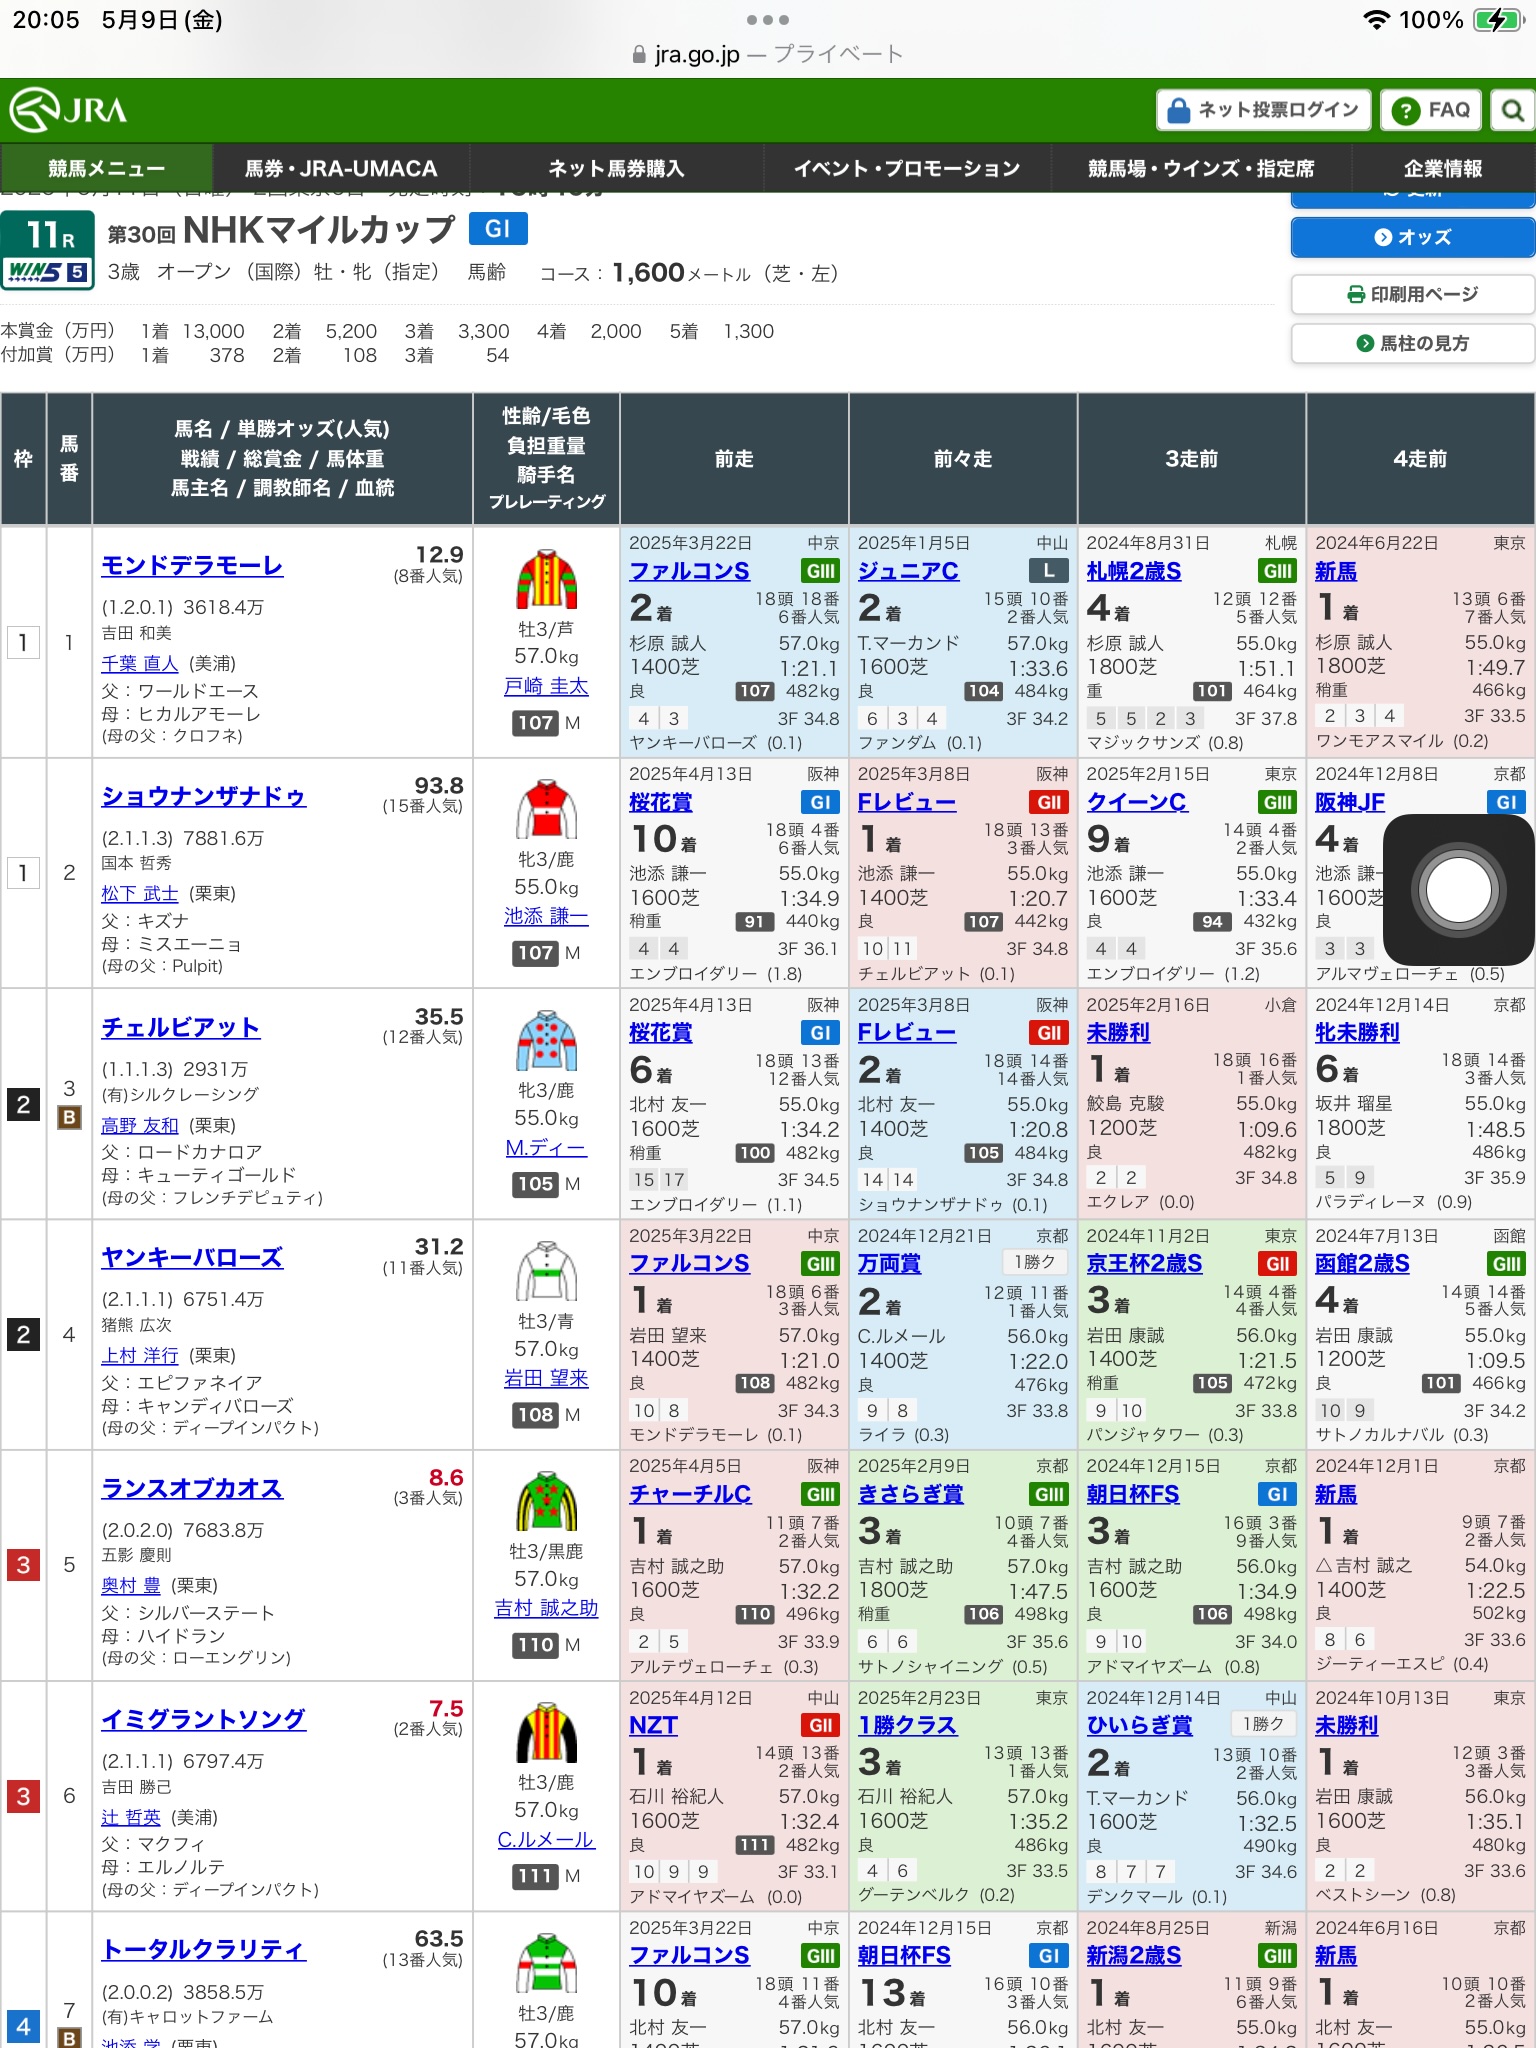Open クイーンC past race link
Screen dimensions: 1536x2048
(1137, 802)
